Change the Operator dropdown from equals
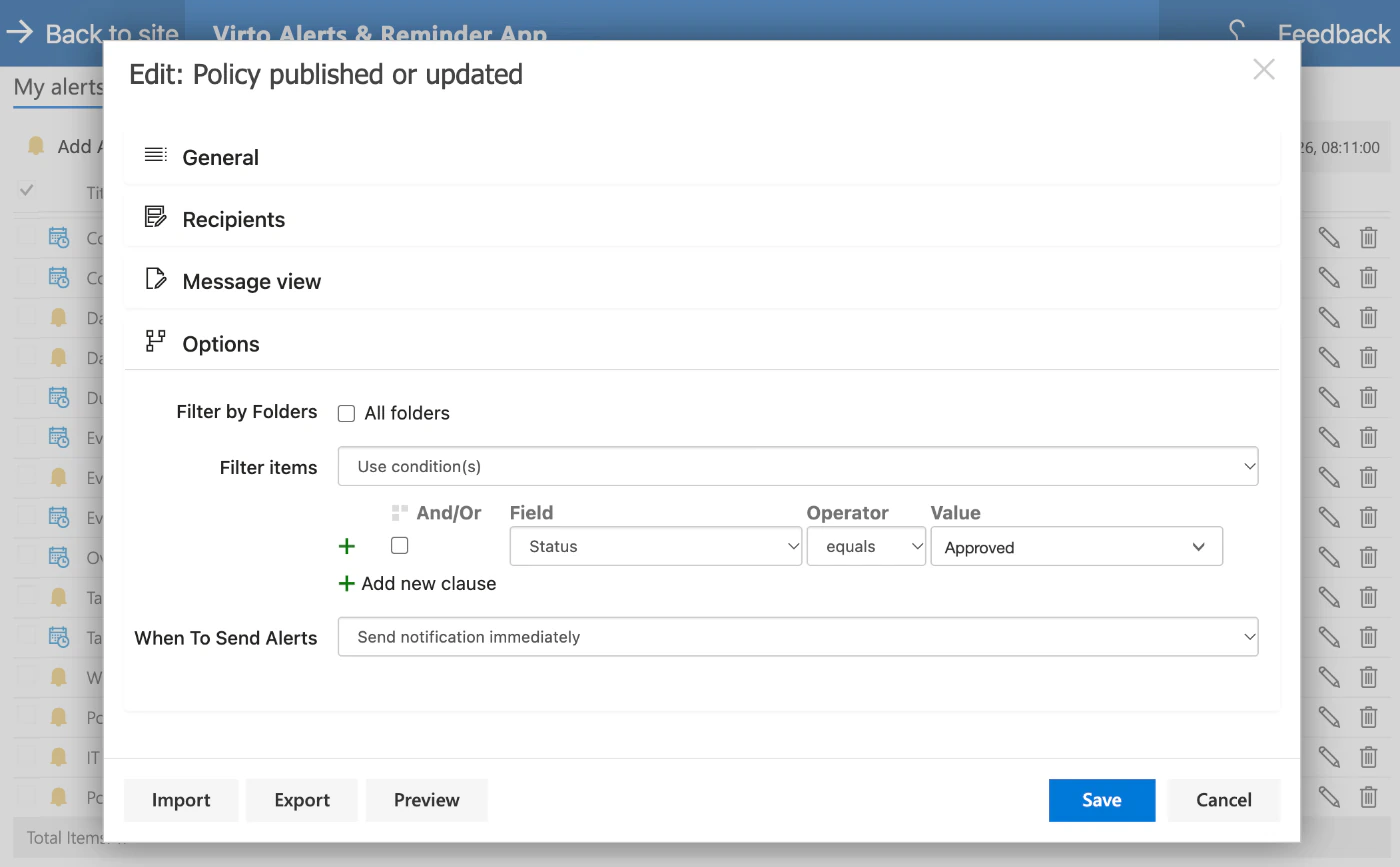 click(866, 547)
